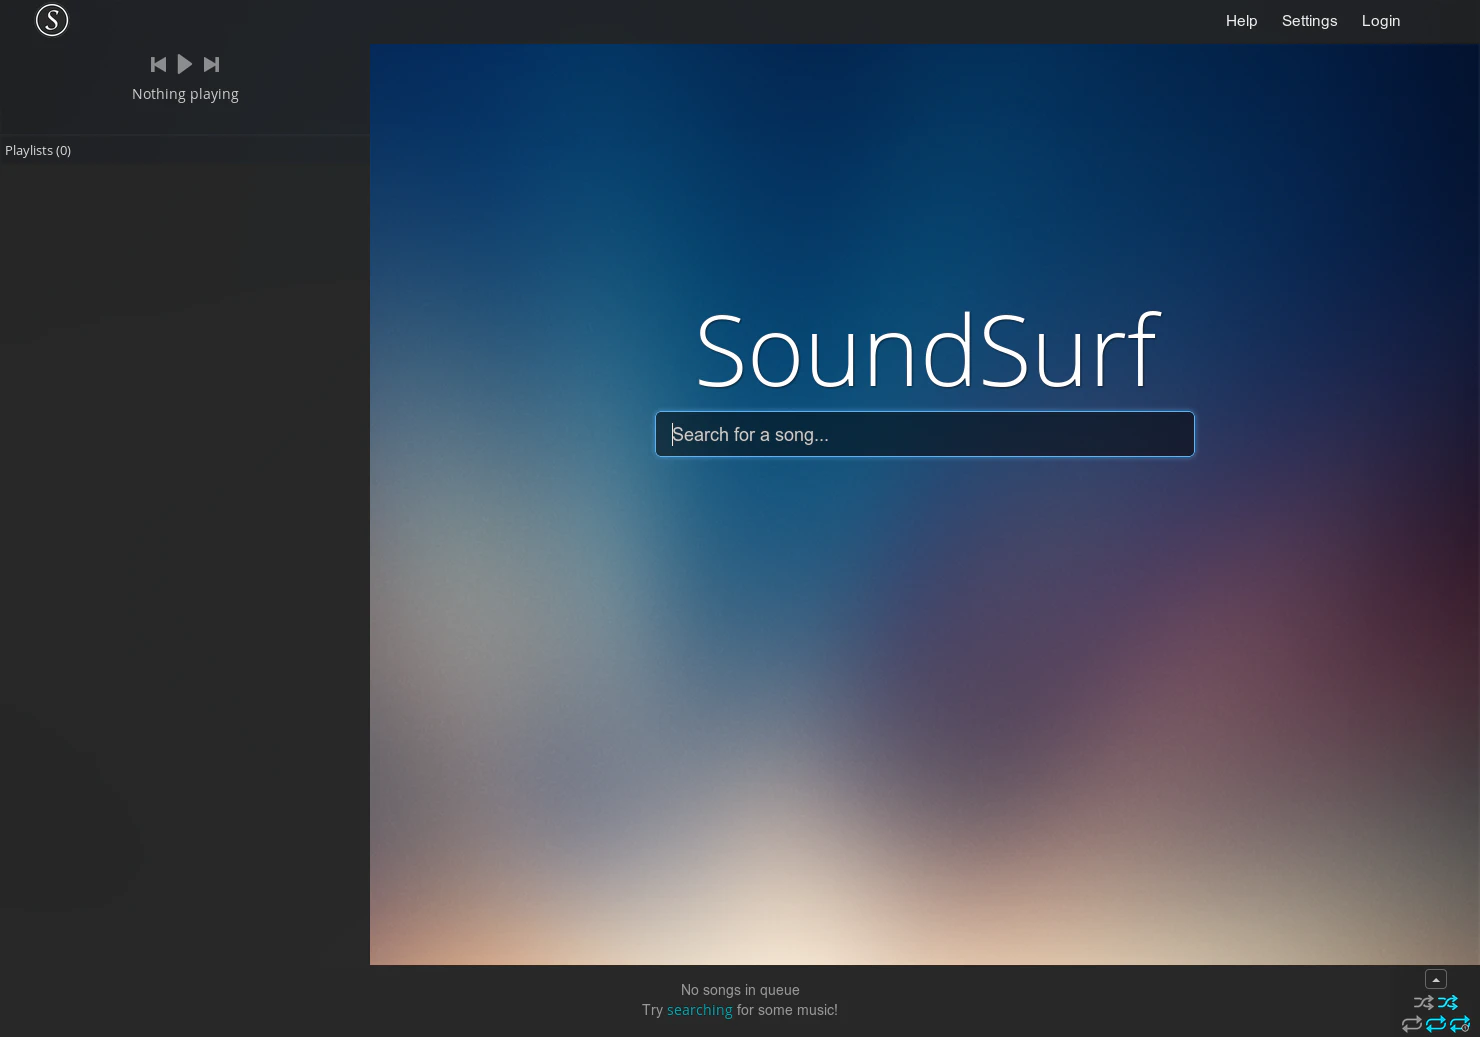The height and width of the screenshot is (1037, 1480).
Task: Focus the 'Search for a song...' field
Action: coord(925,434)
